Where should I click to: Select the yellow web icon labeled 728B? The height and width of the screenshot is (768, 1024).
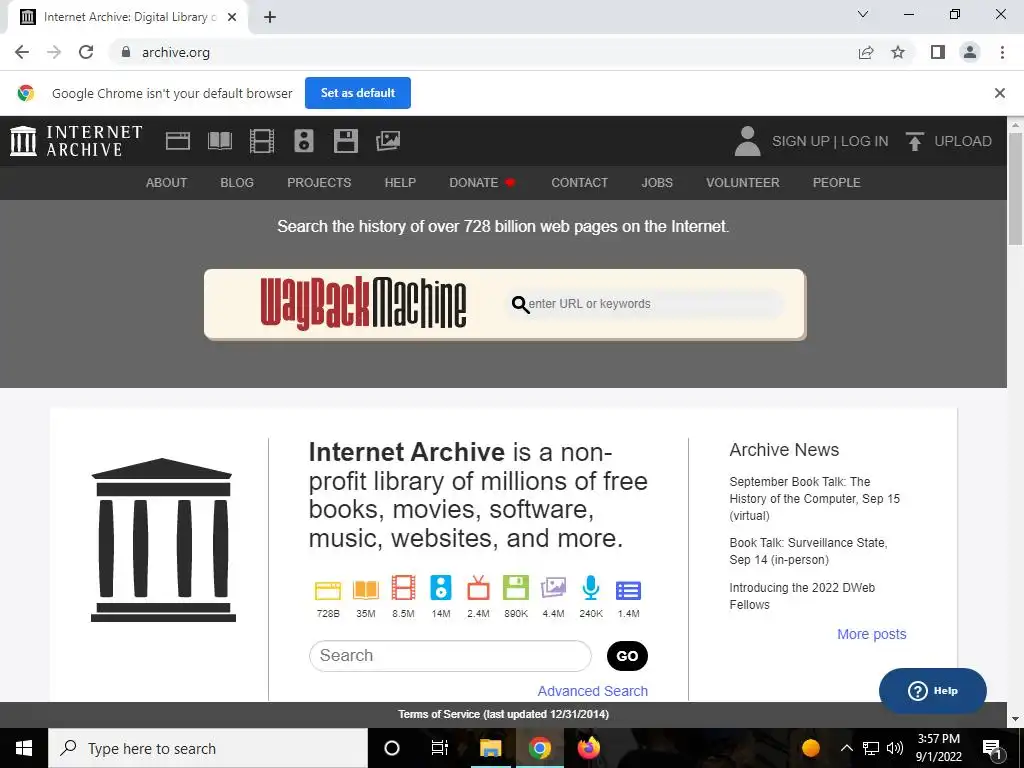click(x=328, y=590)
